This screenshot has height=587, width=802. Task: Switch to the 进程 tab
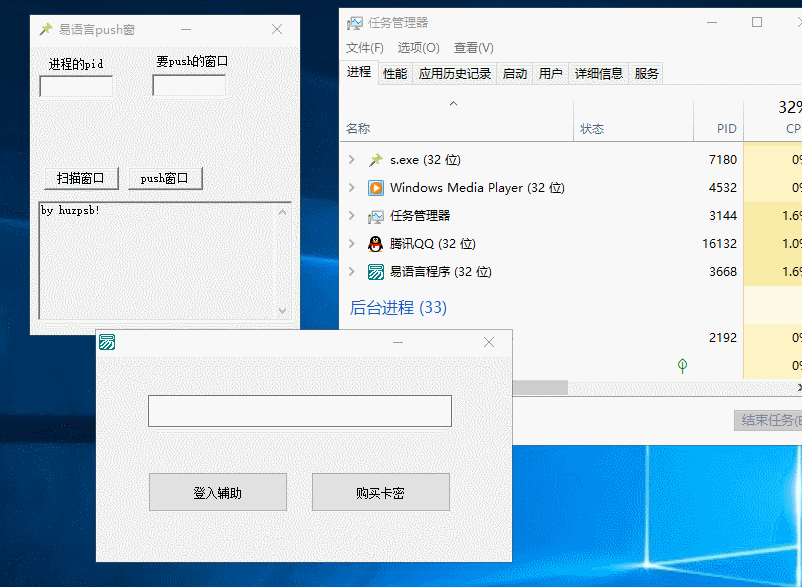point(359,72)
